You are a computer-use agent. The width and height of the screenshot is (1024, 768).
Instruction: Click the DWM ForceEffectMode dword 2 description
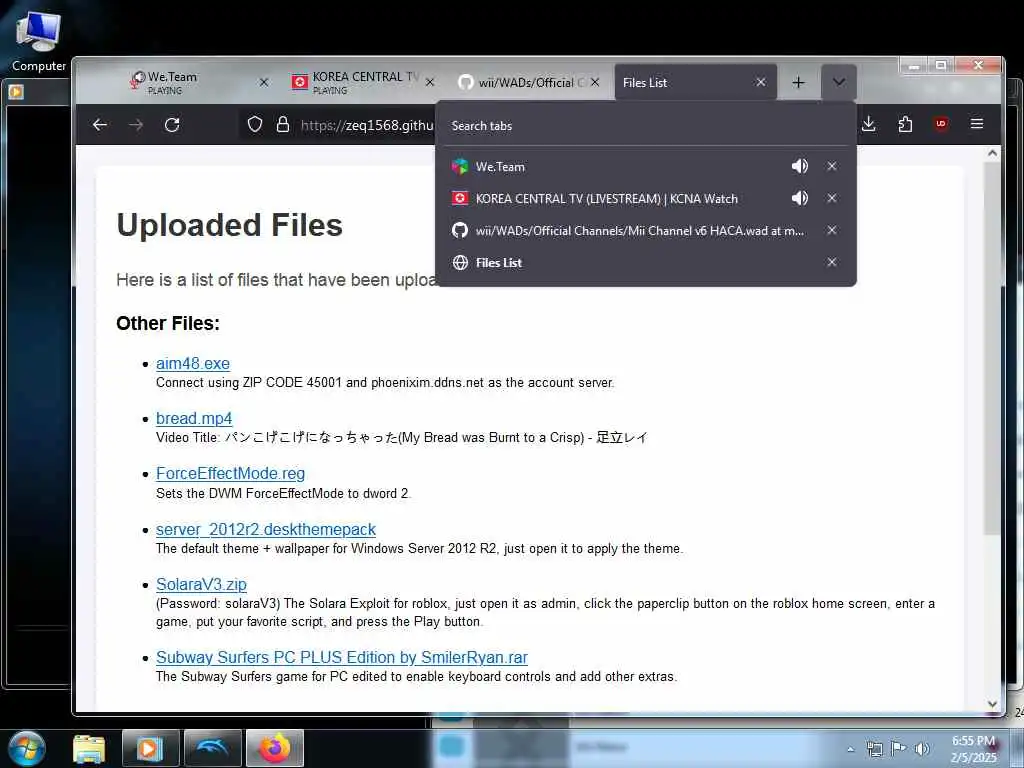coord(283,494)
